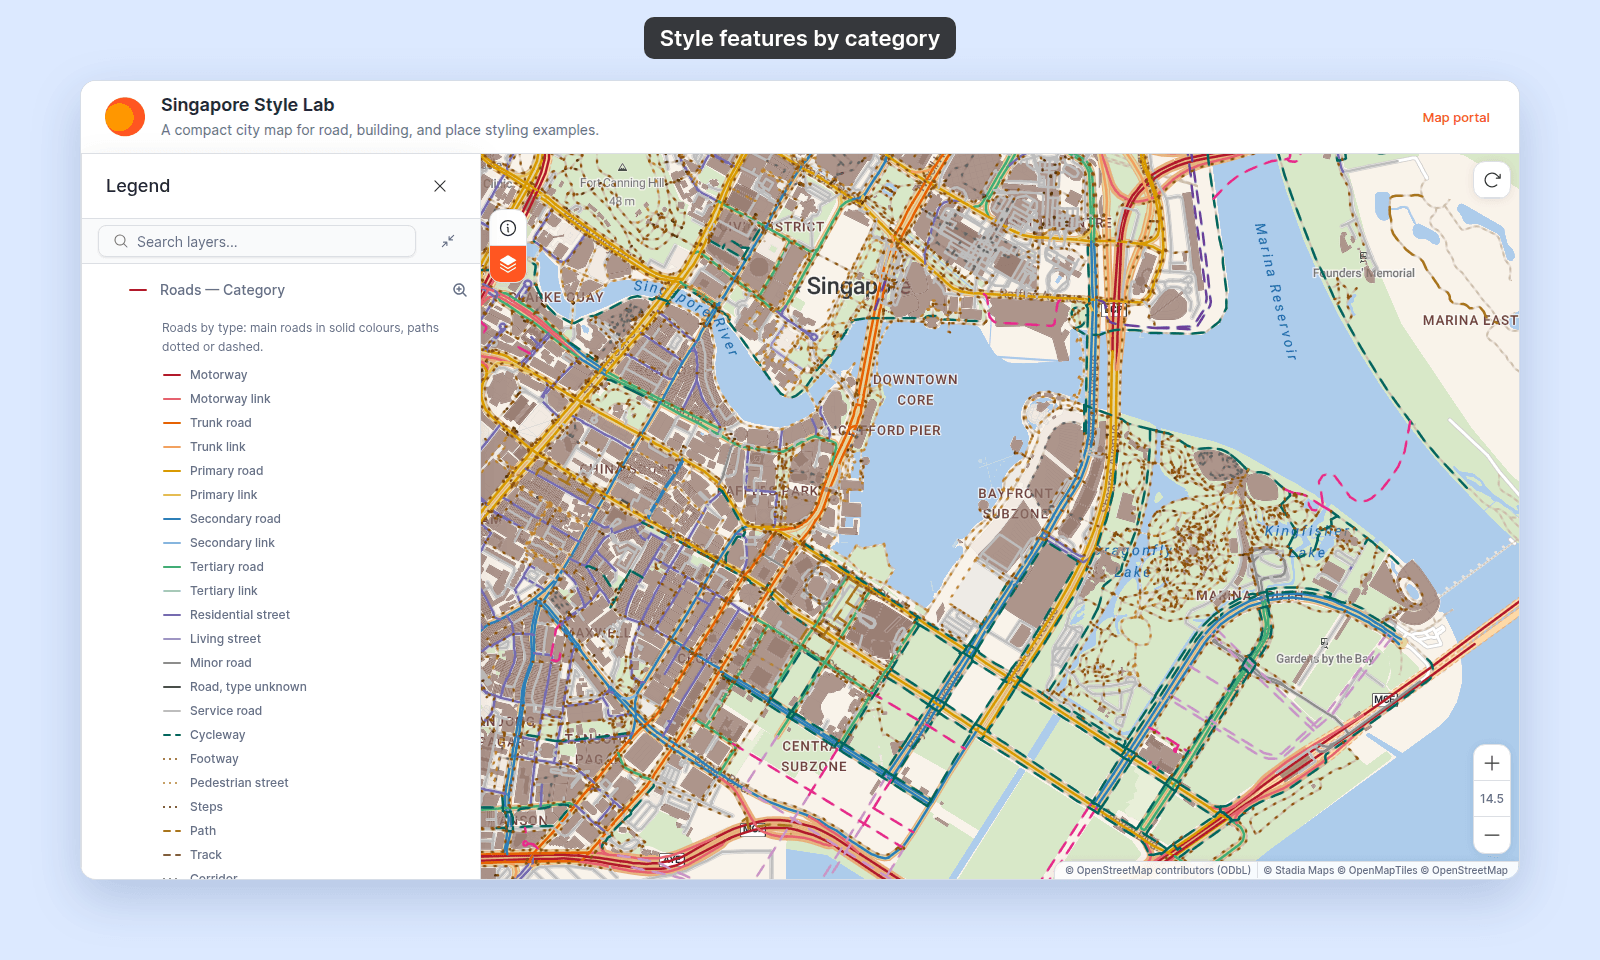Collapse all legend layers icon
This screenshot has width=1600, height=960.
tap(448, 241)
